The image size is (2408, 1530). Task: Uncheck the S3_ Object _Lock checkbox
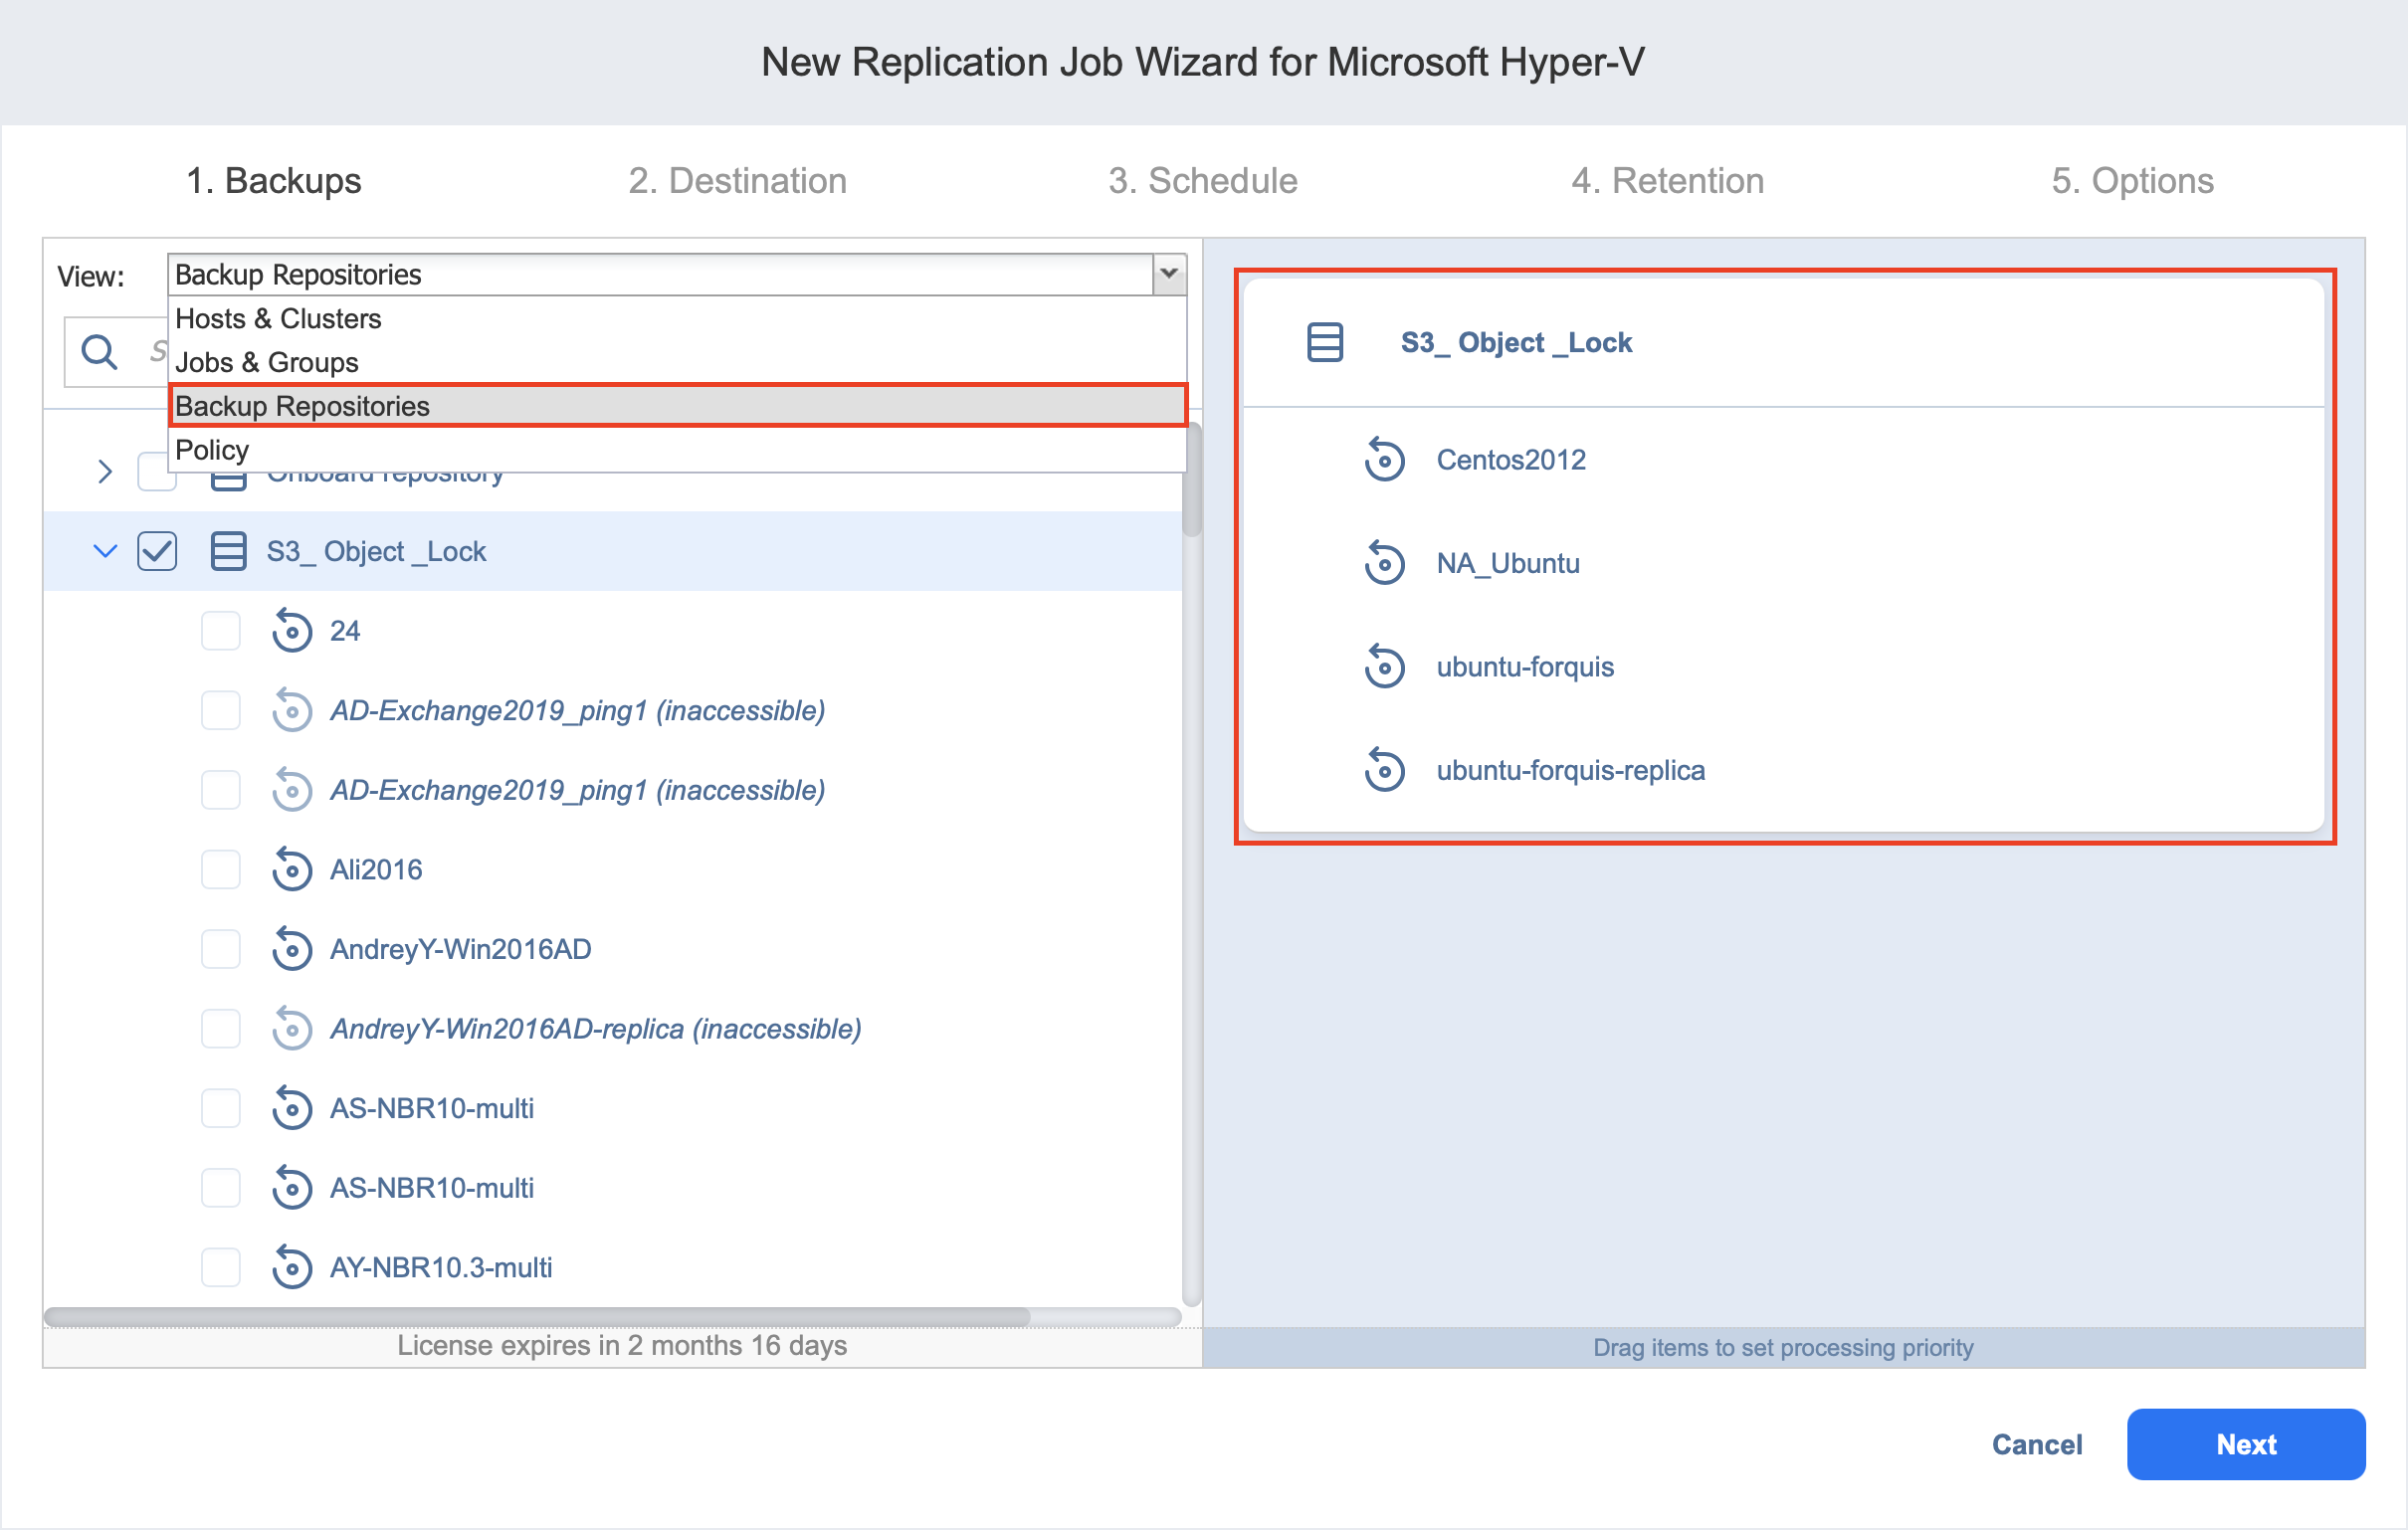(x=157, y=551)
